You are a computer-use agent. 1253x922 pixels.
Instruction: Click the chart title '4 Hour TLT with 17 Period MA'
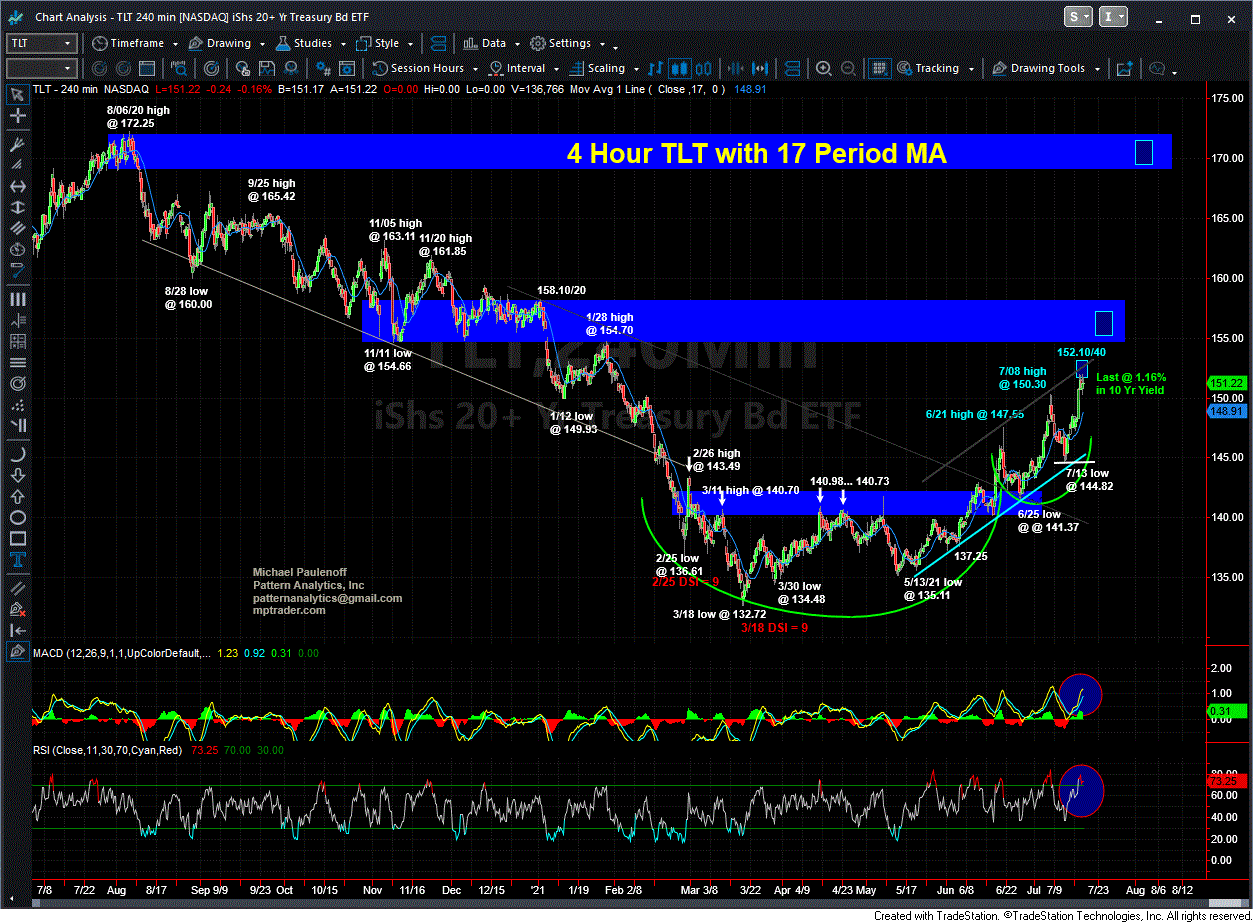(x=756, y=153)
